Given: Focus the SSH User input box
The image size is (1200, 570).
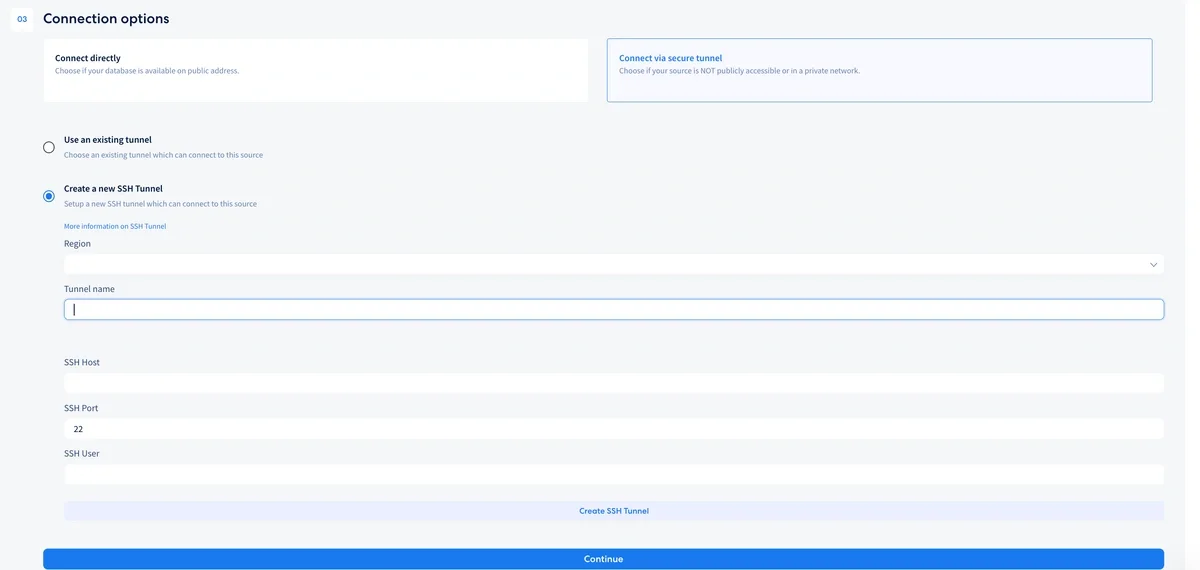Looking at the screenshot, I should click(613, 474).
